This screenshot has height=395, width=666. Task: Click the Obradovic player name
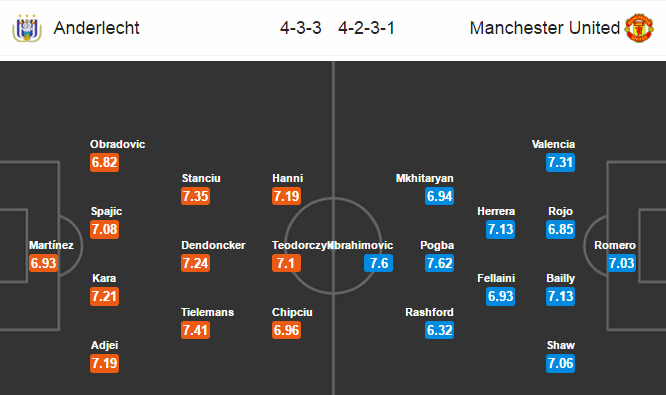(x=118, y=144)
